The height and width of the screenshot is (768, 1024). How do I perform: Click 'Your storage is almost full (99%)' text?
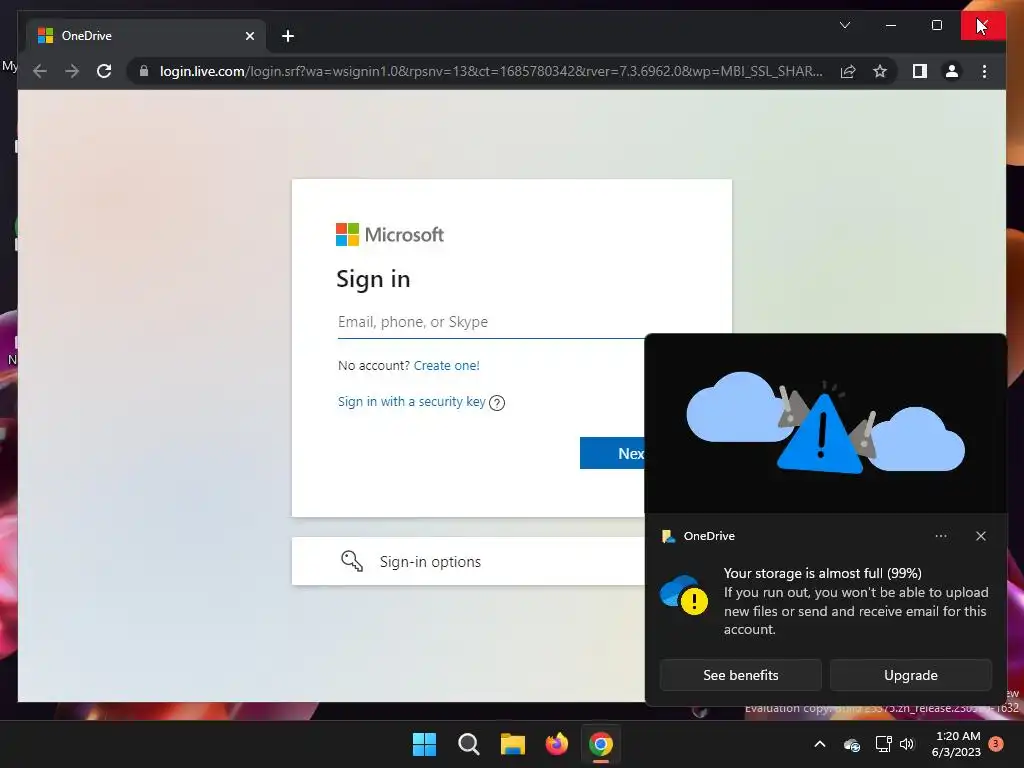click(822, 573)
